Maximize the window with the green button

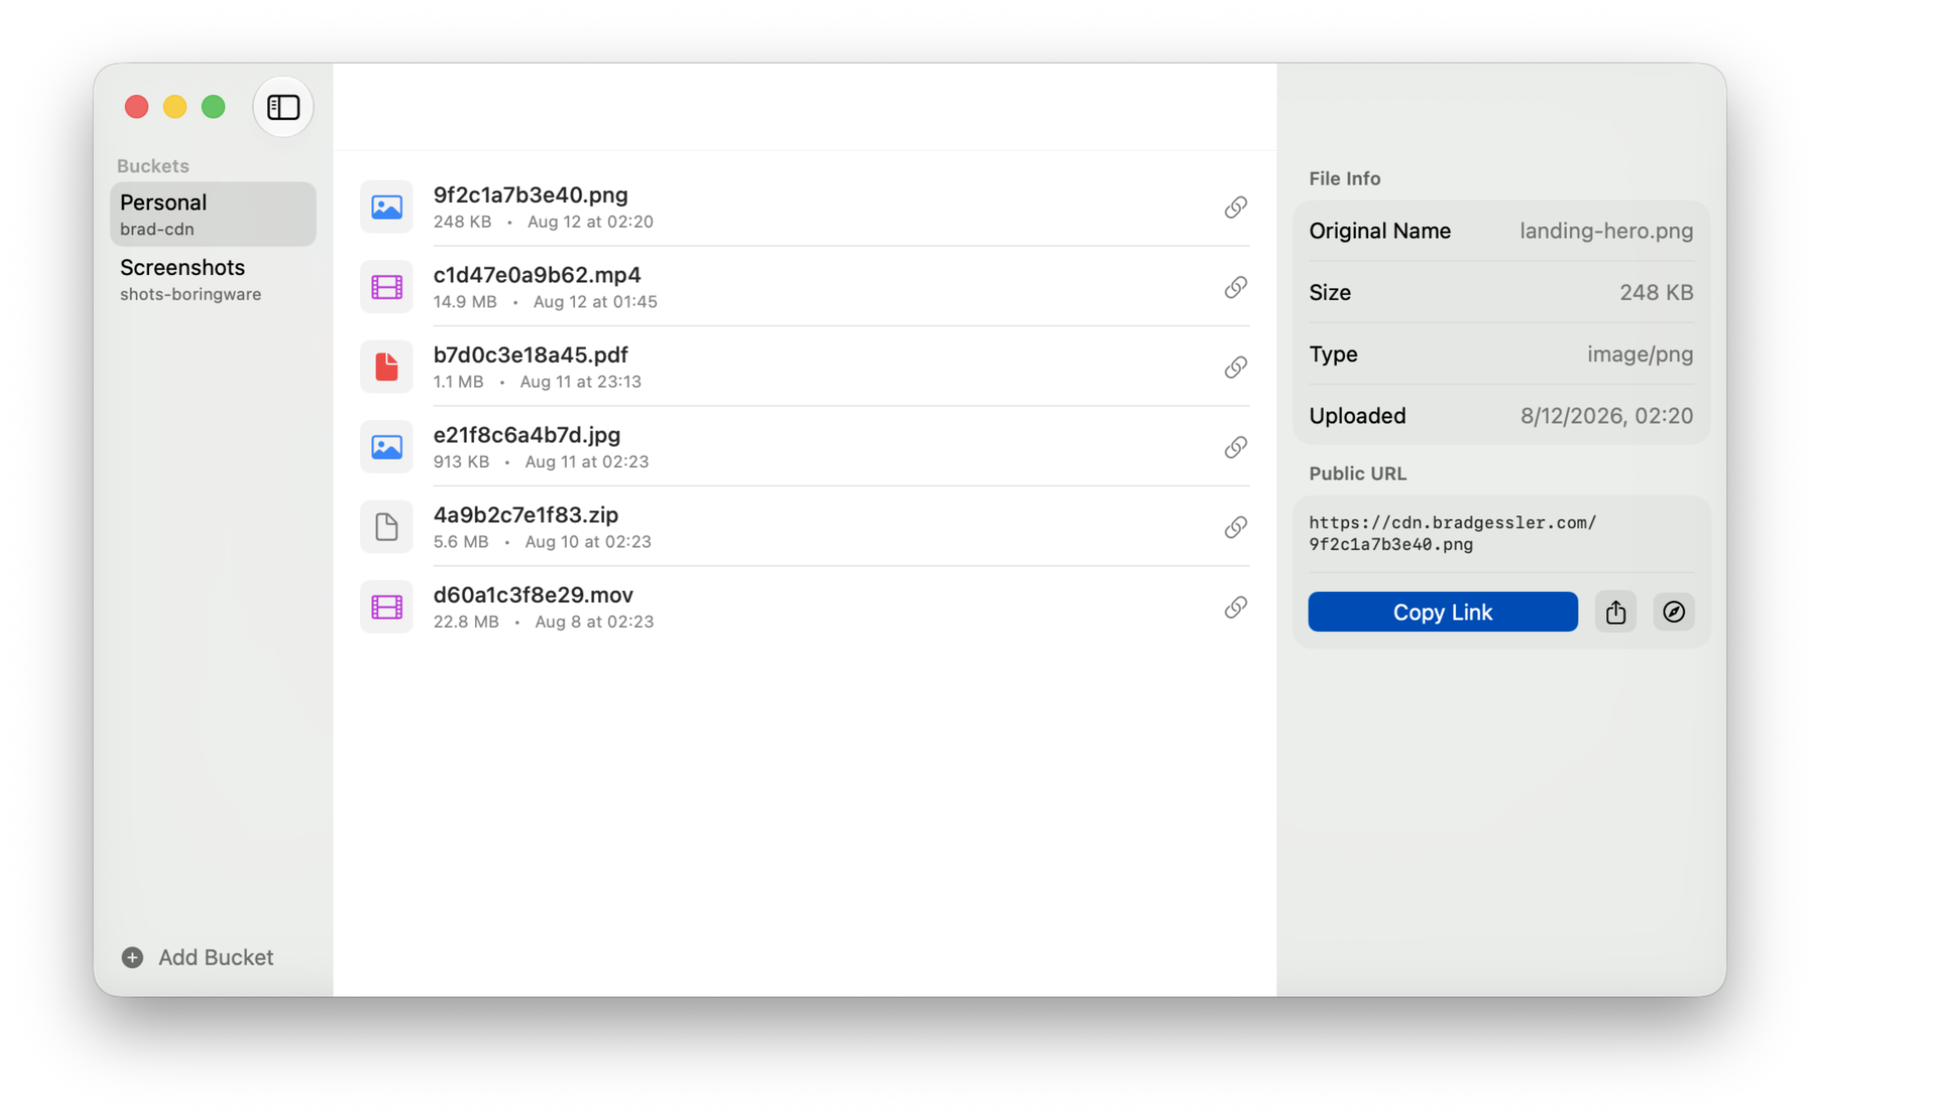point(213,107)
